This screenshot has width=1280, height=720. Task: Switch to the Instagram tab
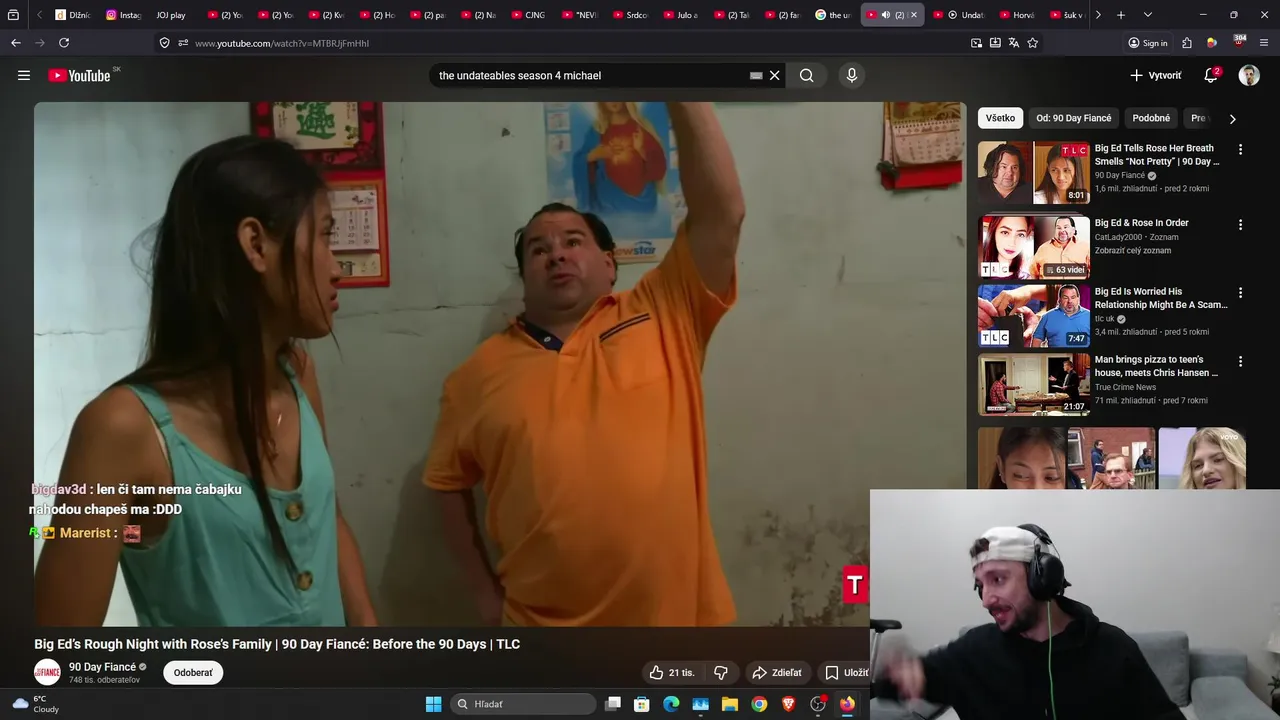124,15
